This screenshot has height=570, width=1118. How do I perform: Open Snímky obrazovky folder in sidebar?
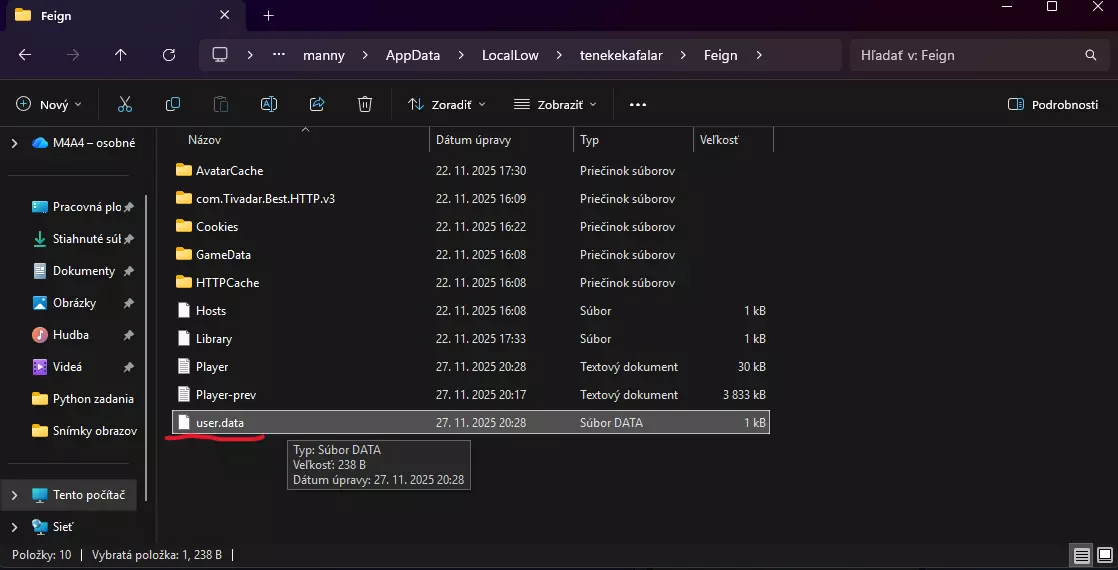point(83,431)
